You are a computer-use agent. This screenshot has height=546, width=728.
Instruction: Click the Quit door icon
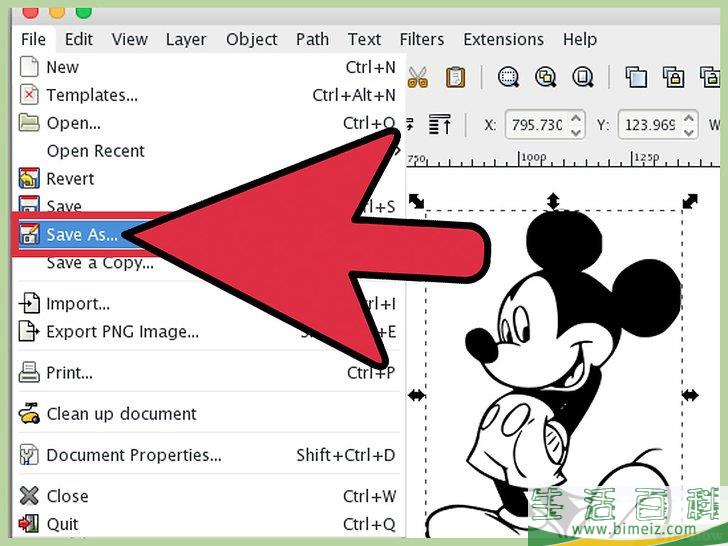[x=29, y=524]
